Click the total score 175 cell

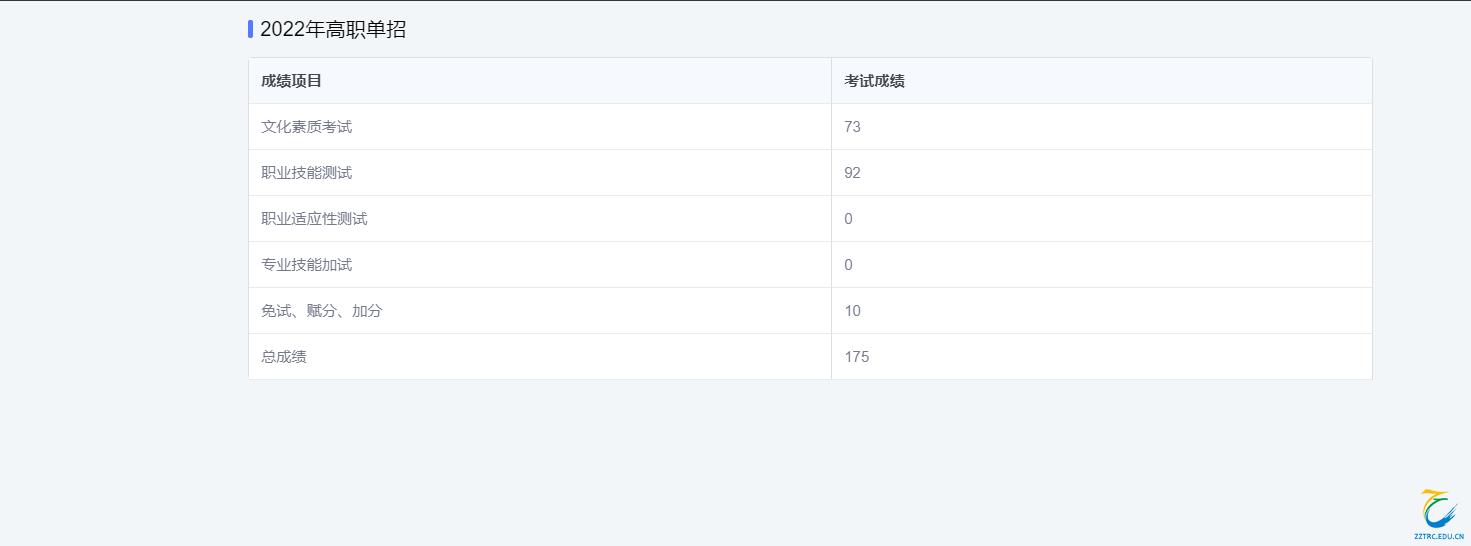(x=856, y=357)
